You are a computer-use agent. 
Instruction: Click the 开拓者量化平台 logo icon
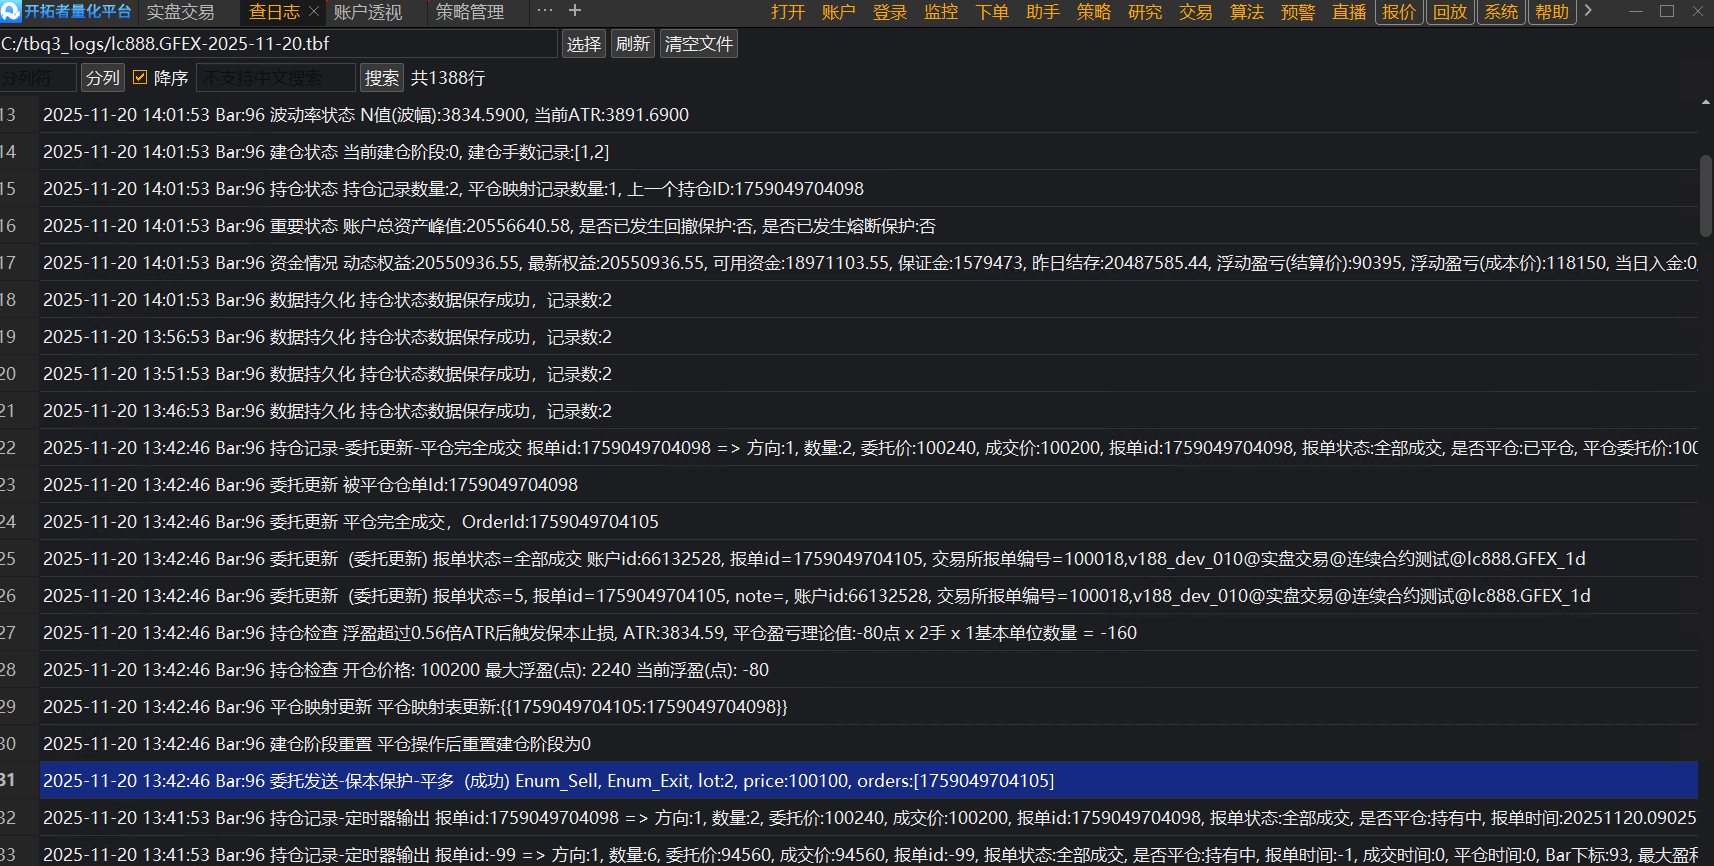tap(11, 11)
